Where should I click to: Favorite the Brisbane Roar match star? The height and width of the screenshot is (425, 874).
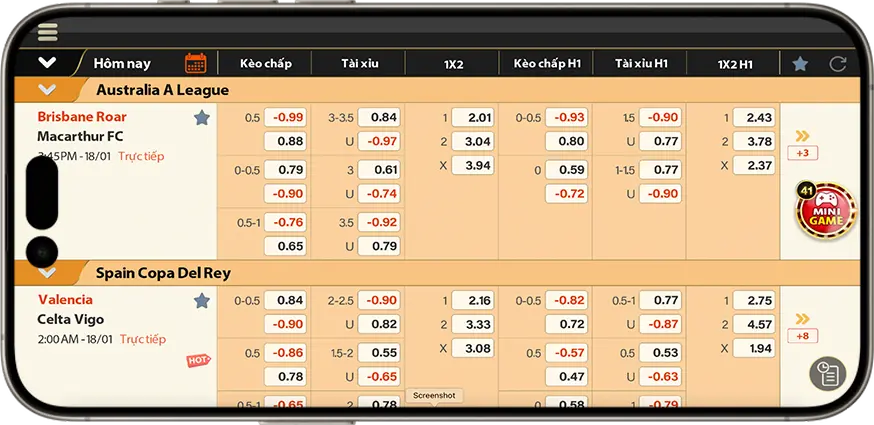pos(201,117)
